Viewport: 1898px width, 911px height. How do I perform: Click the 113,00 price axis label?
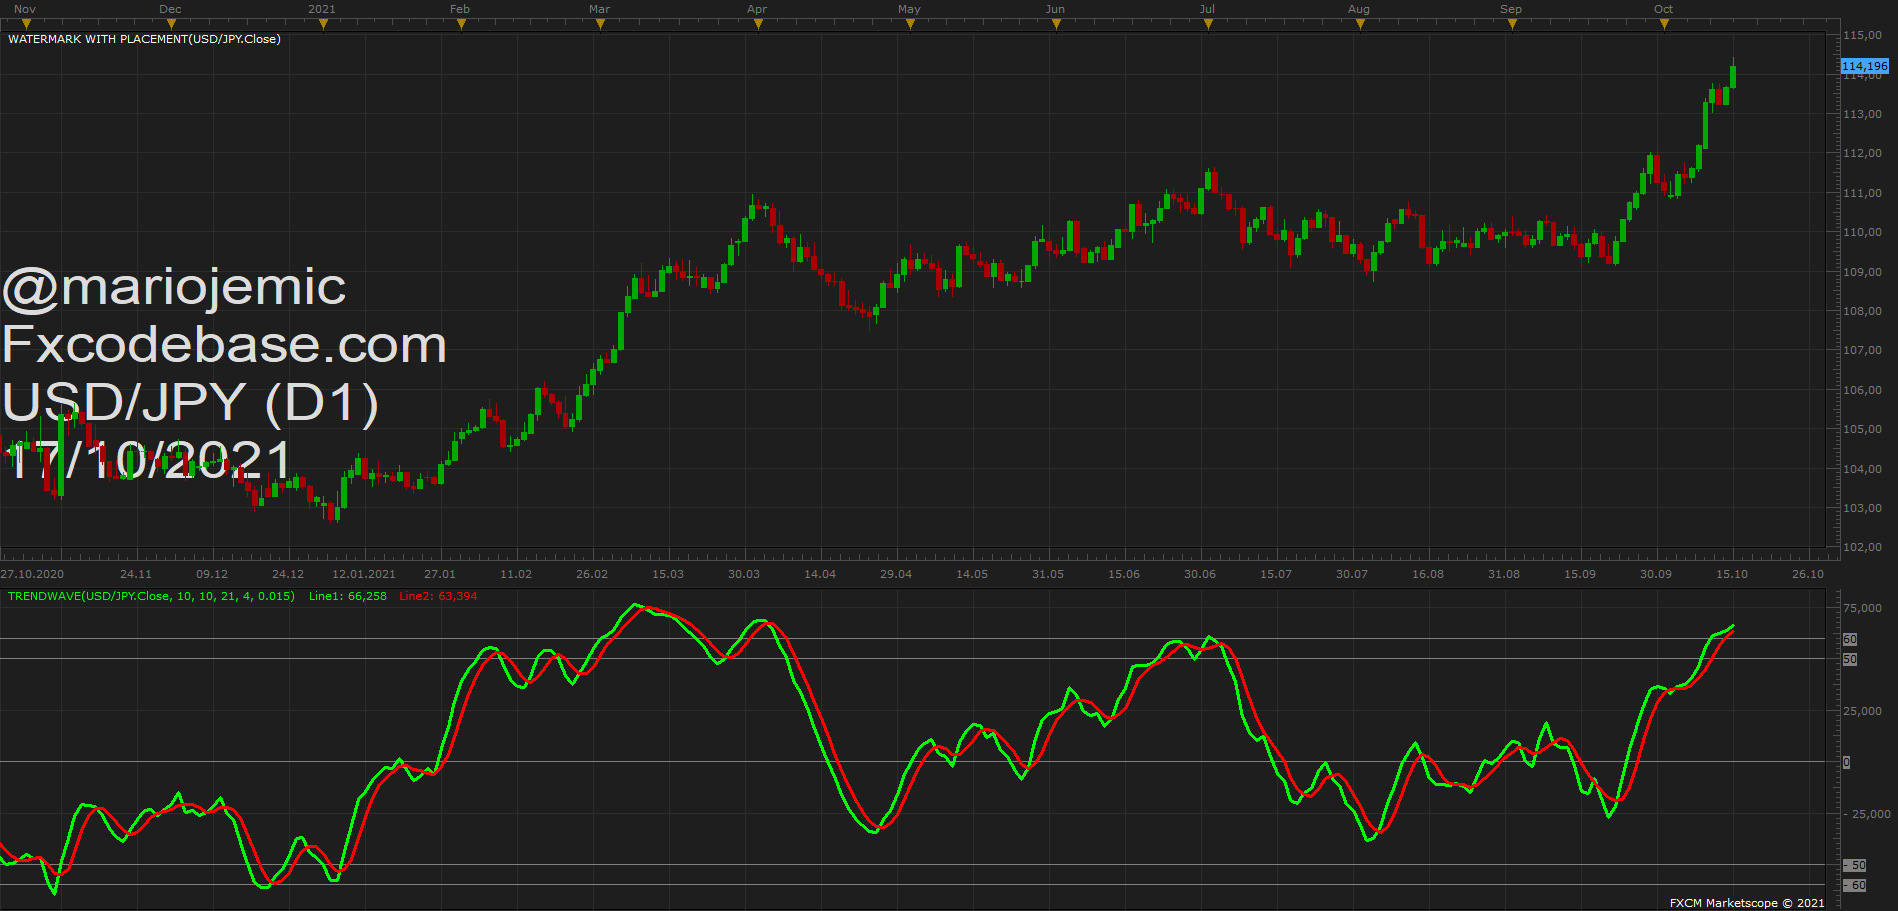[1862, 114]
